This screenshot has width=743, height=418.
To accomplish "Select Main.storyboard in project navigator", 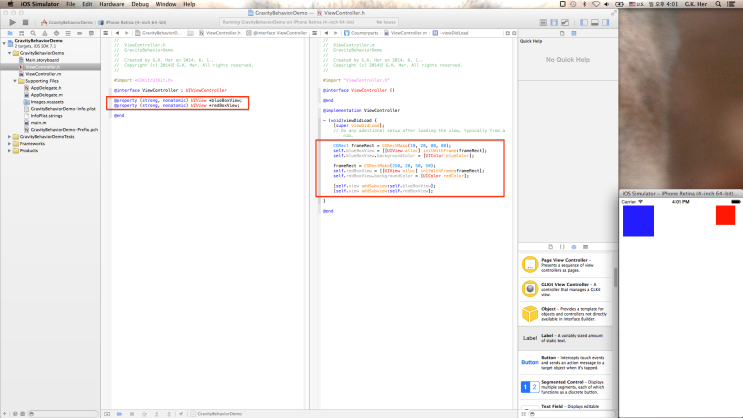I will tap(43, 59).
